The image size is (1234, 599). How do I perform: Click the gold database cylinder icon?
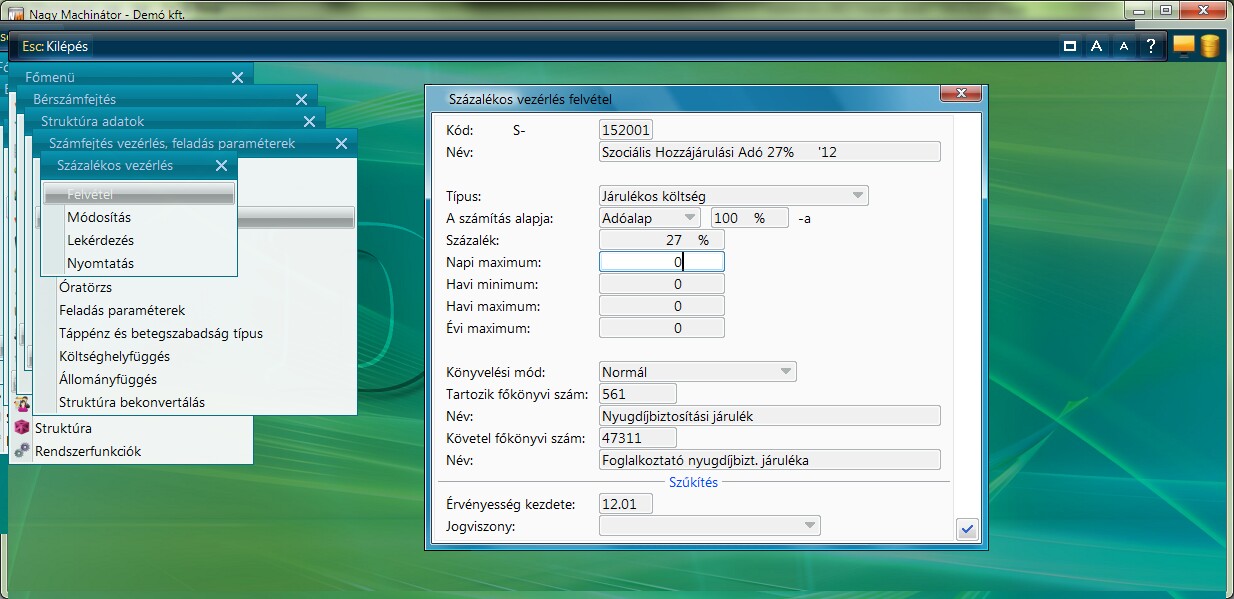click(x=1210, y=46)
